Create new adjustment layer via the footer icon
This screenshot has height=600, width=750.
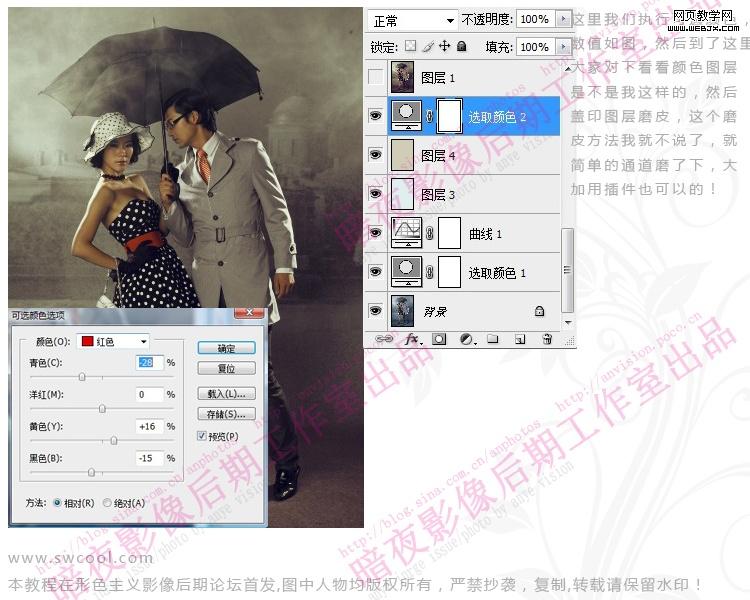[467, 339]
